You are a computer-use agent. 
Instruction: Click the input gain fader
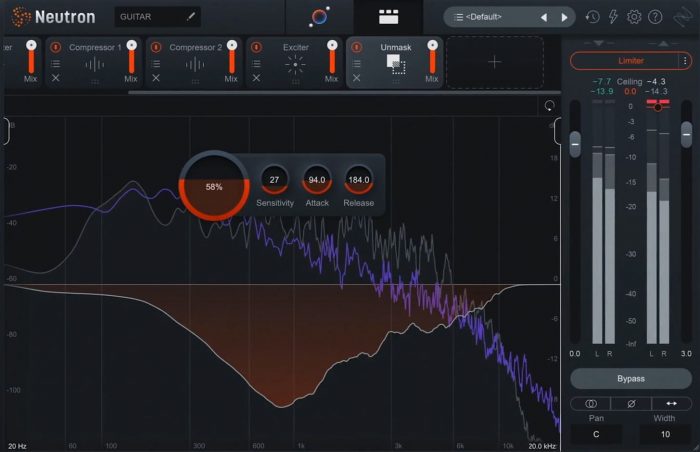tap(575, 144)
